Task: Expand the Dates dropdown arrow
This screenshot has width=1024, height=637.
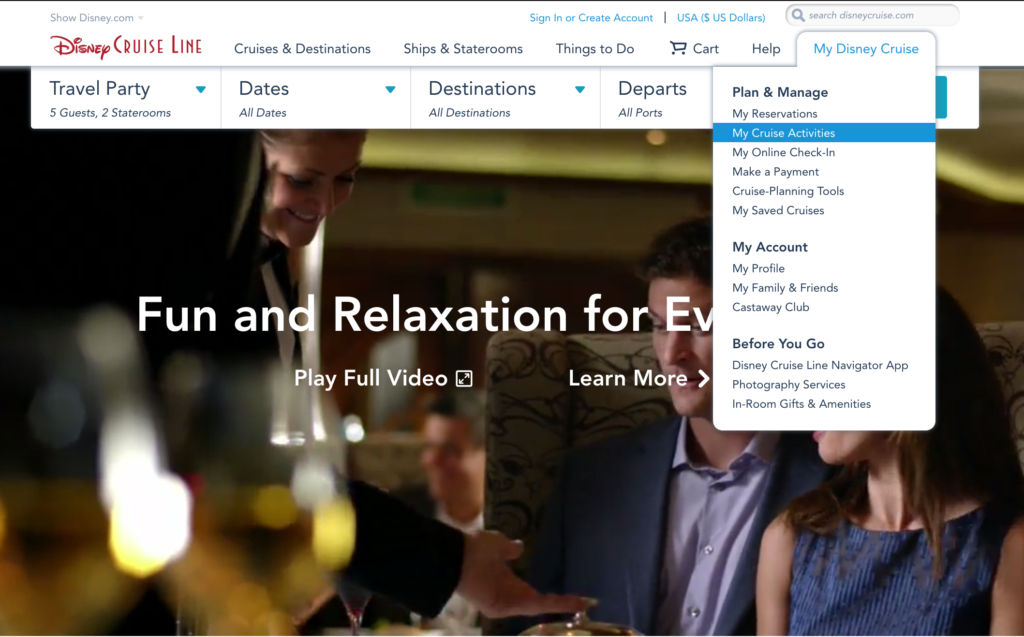Action: pyautogui.click(x=390, y=90)
